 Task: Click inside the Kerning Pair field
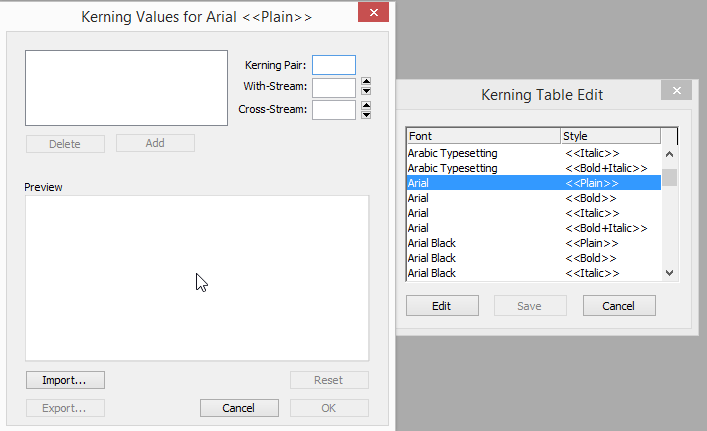point(334,65)
